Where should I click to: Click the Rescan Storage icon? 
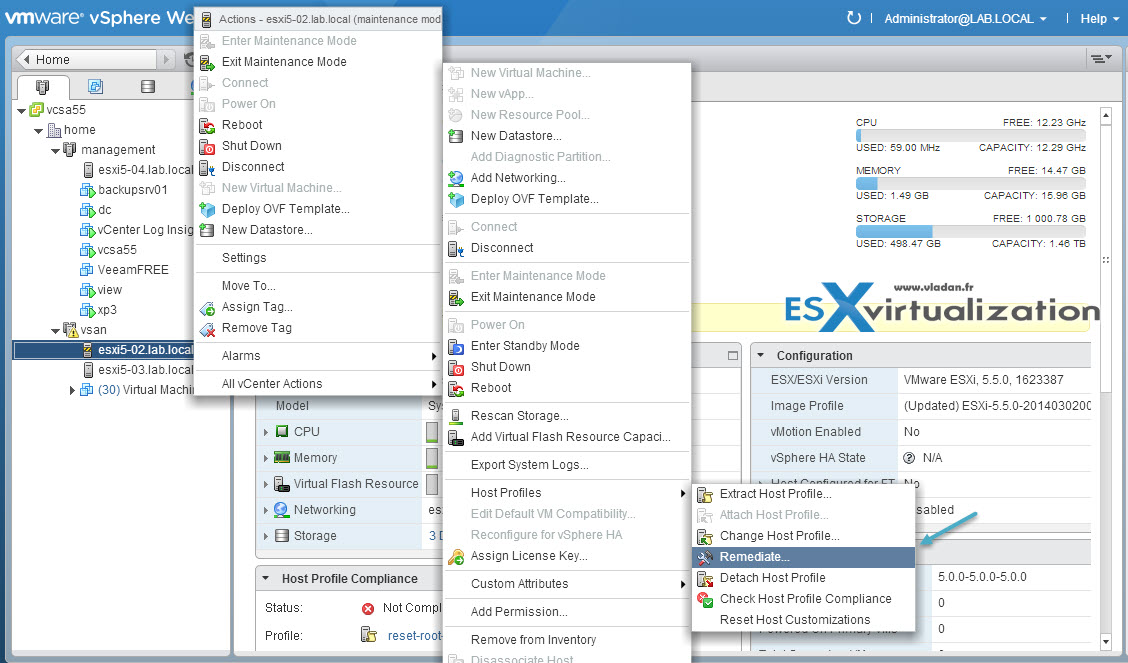(x=456, y=416)
